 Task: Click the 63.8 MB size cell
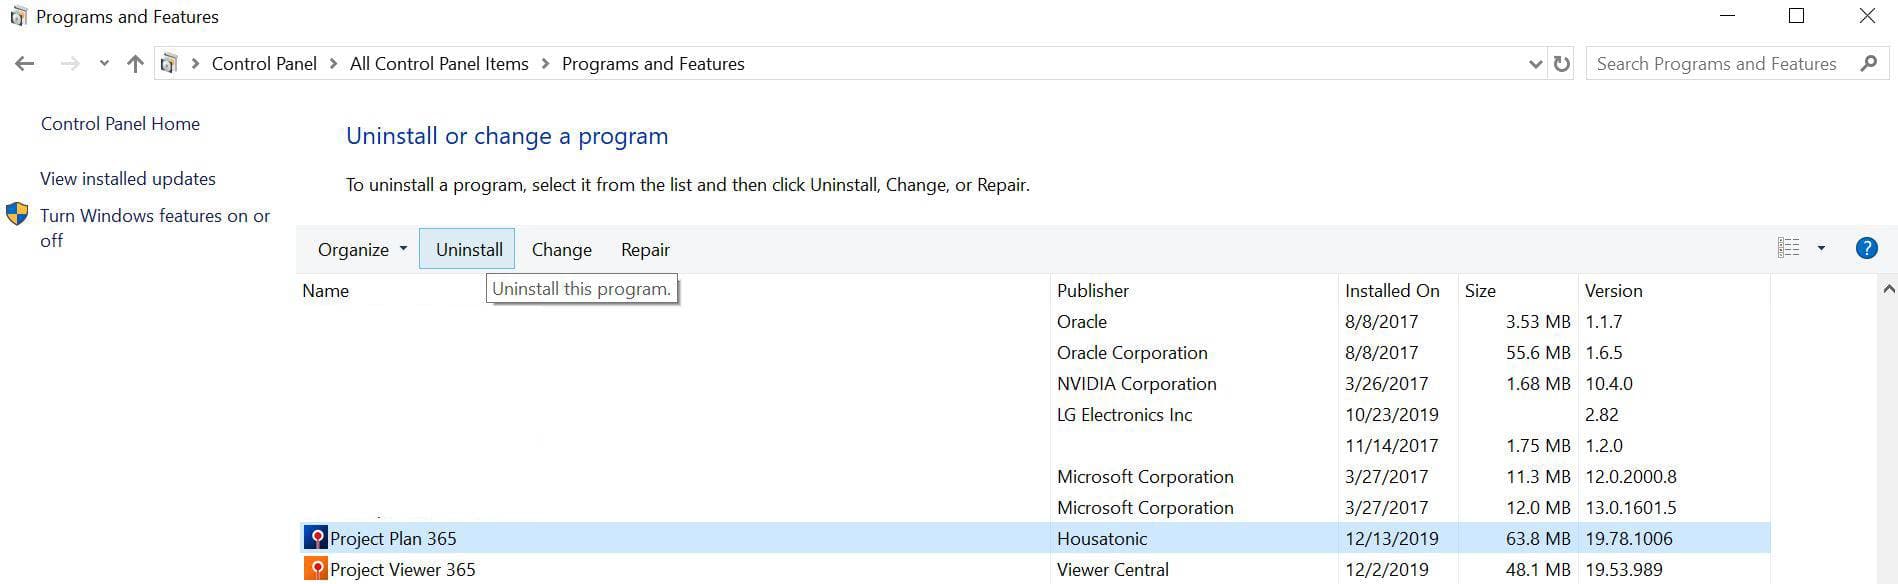click(x=1538, y=538)
